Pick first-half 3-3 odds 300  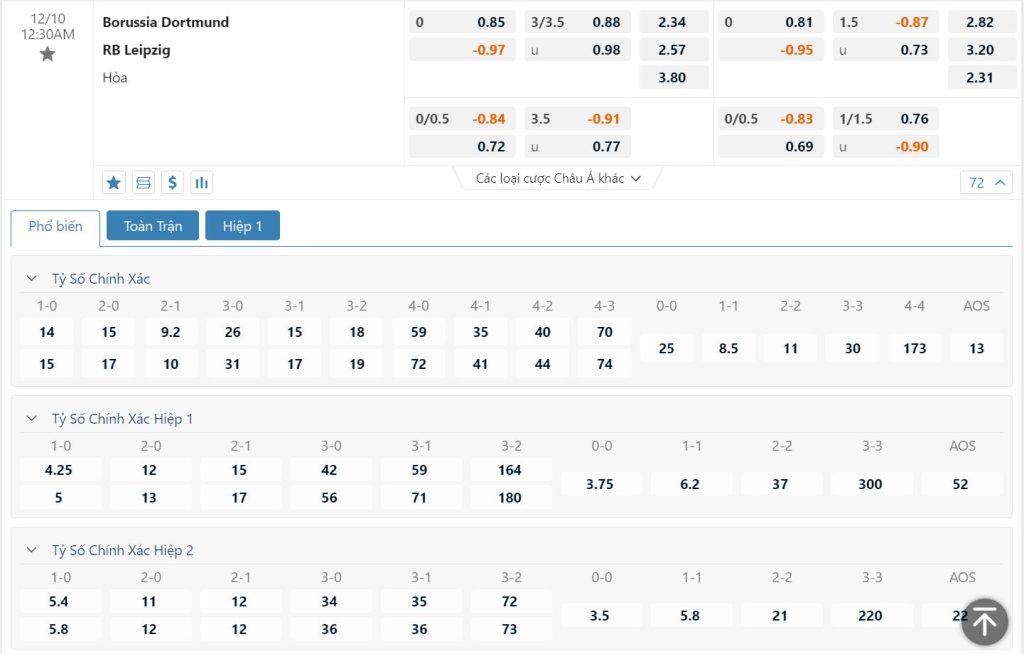tap(871, 484)
